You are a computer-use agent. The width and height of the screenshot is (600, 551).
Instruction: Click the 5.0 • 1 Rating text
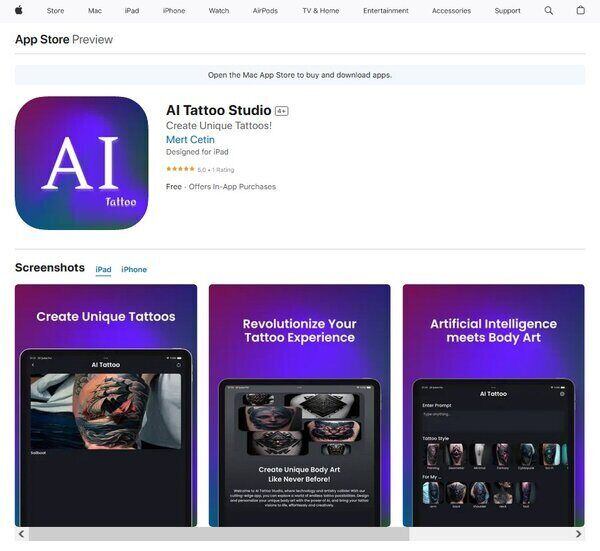point(216,170)
